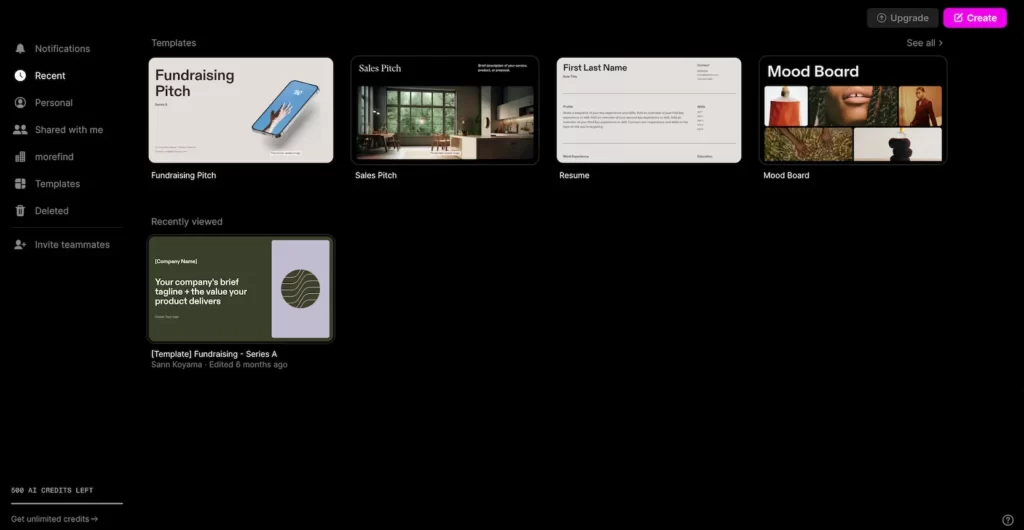Open Shared with me section
Viewport: 1024px width, 530px height.
[x=69, y=130]
